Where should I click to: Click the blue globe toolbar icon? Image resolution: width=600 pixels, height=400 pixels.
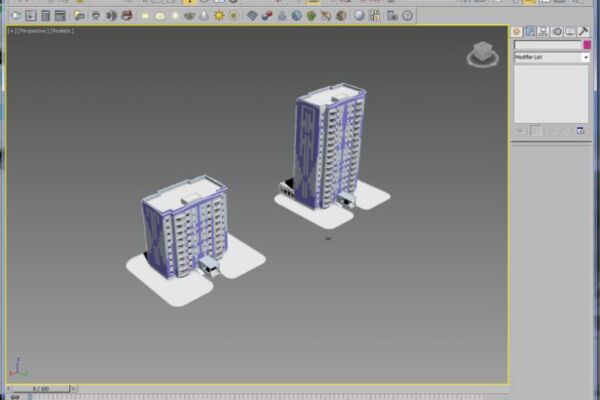click(297, 16)
